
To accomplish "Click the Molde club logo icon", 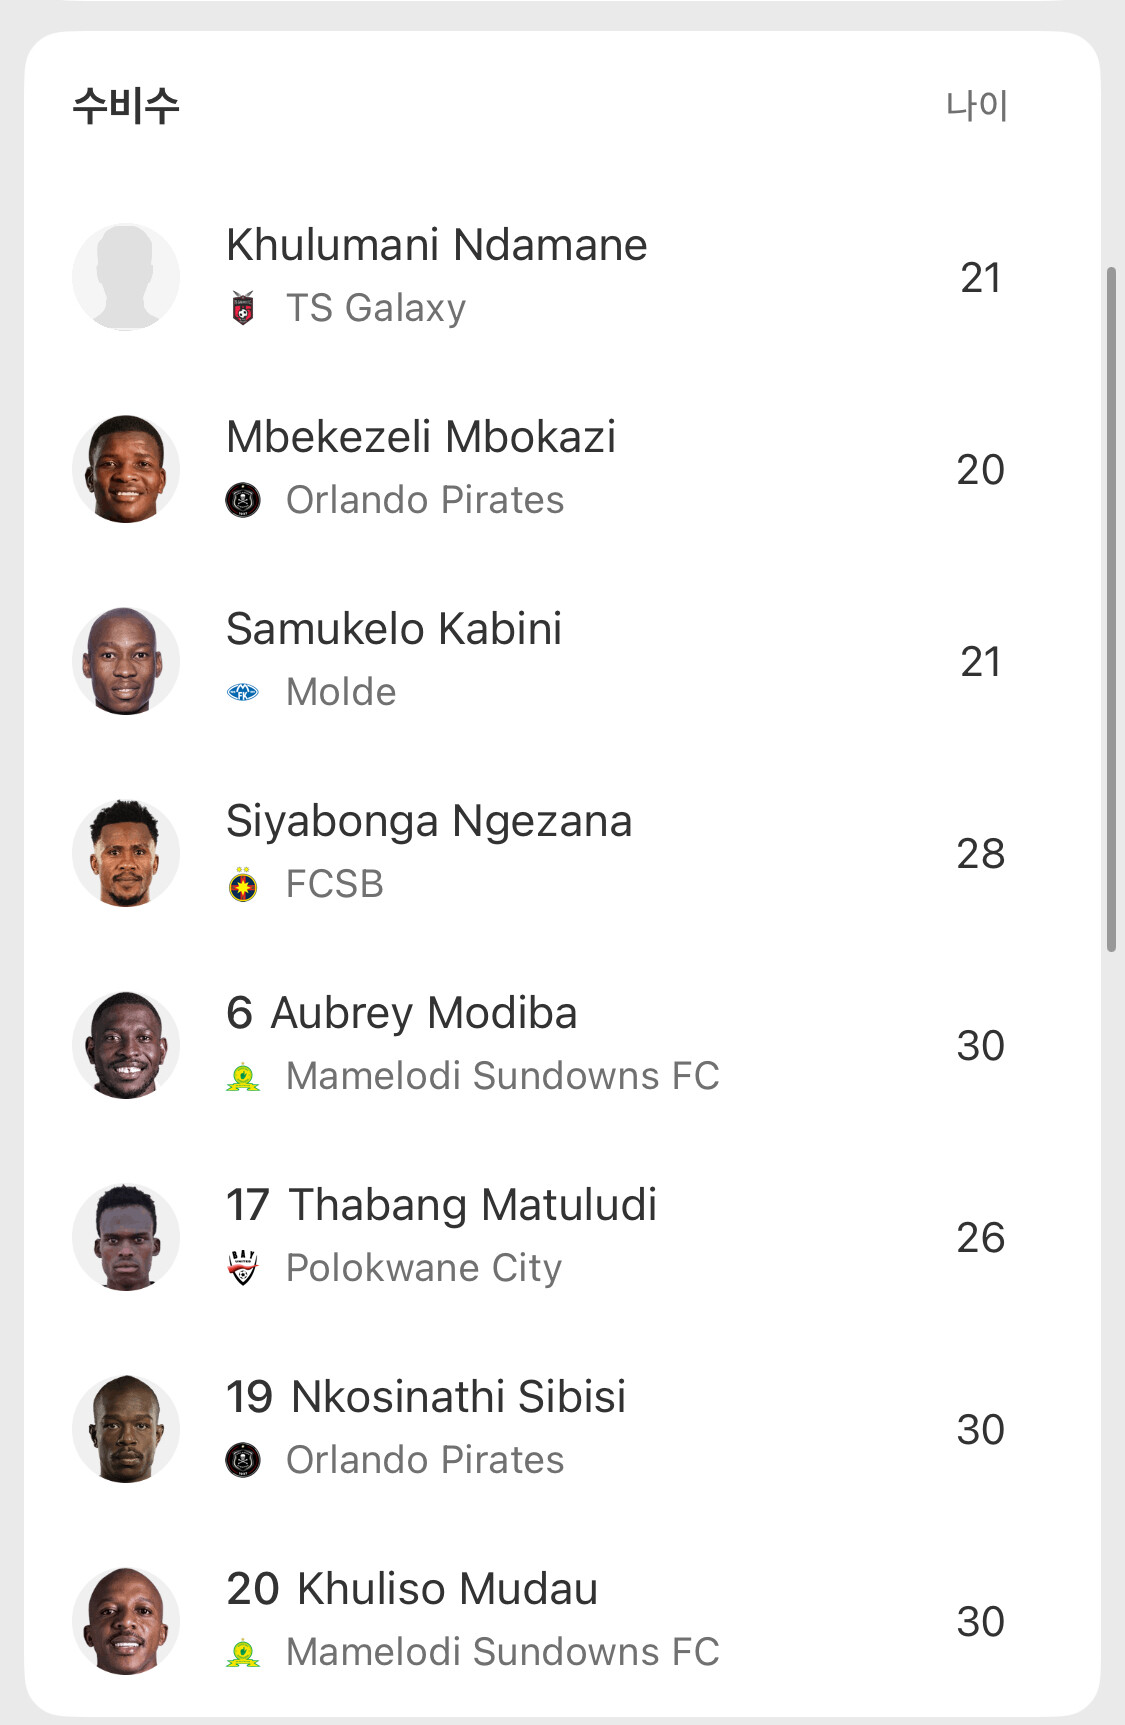I will 243,692.
